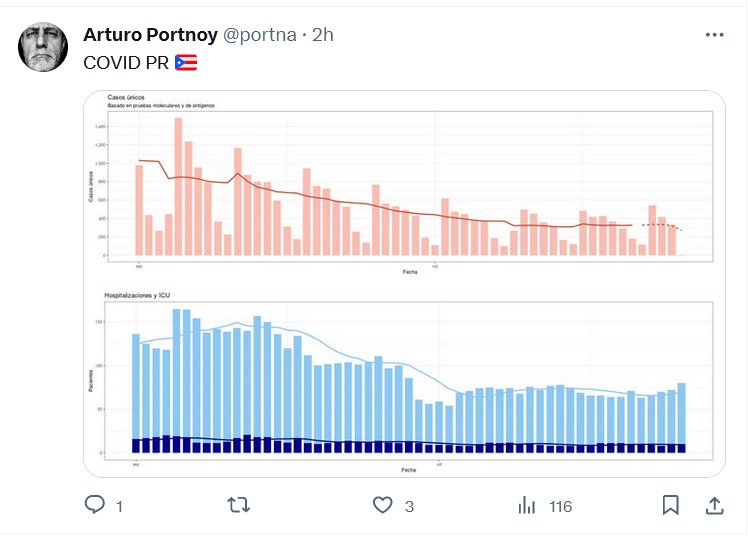Bookmark this COVID PR post
Viewport: 748px width, 536px height.
pos(671,506)
